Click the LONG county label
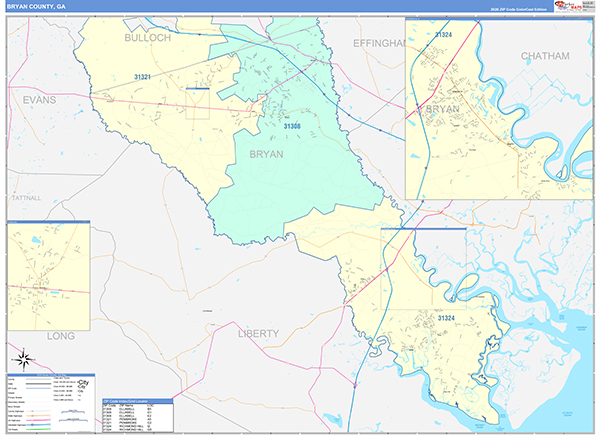 tap(61, 336)
